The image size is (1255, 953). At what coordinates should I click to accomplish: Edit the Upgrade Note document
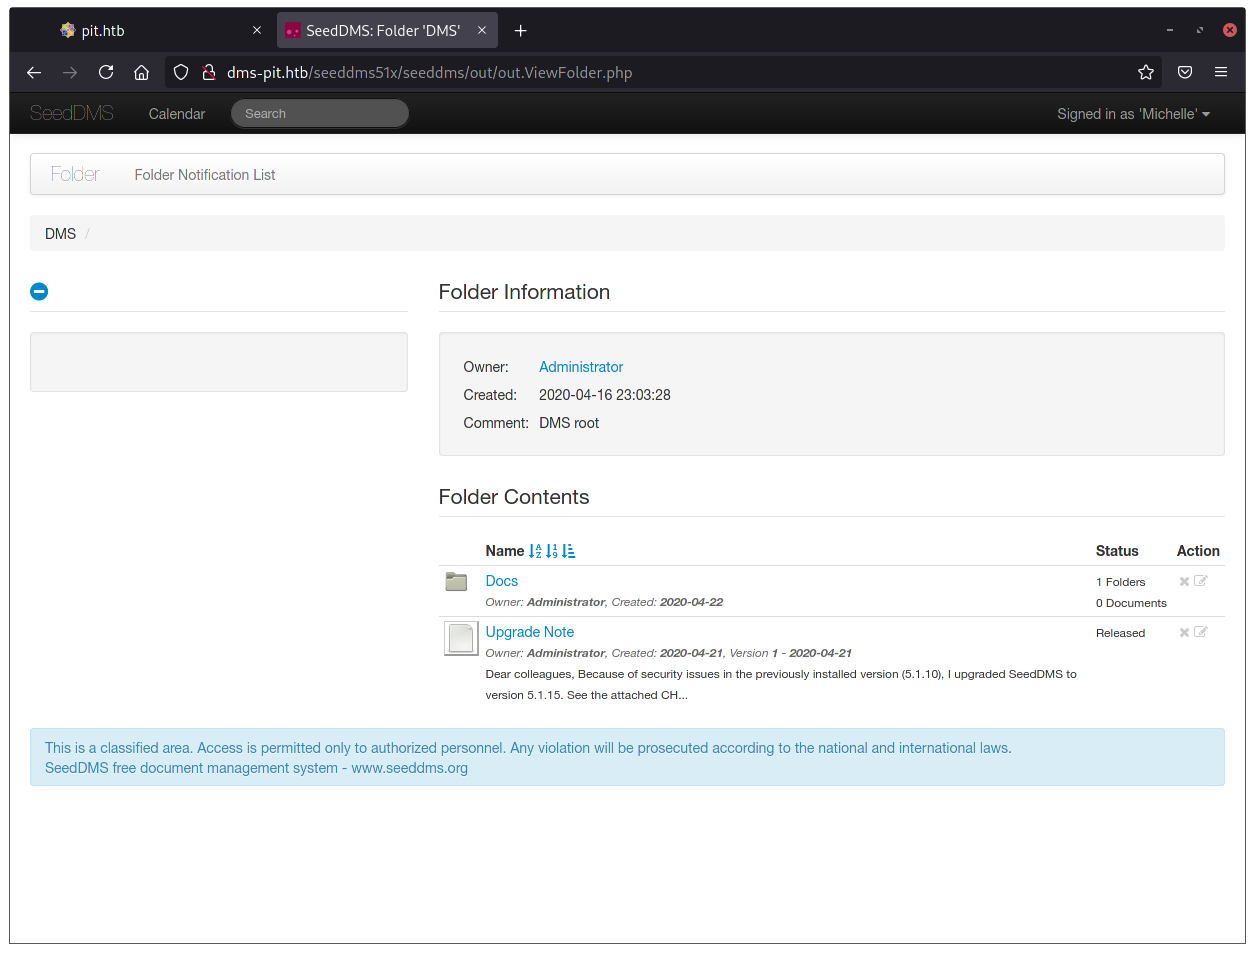[x=1201, y=632]
